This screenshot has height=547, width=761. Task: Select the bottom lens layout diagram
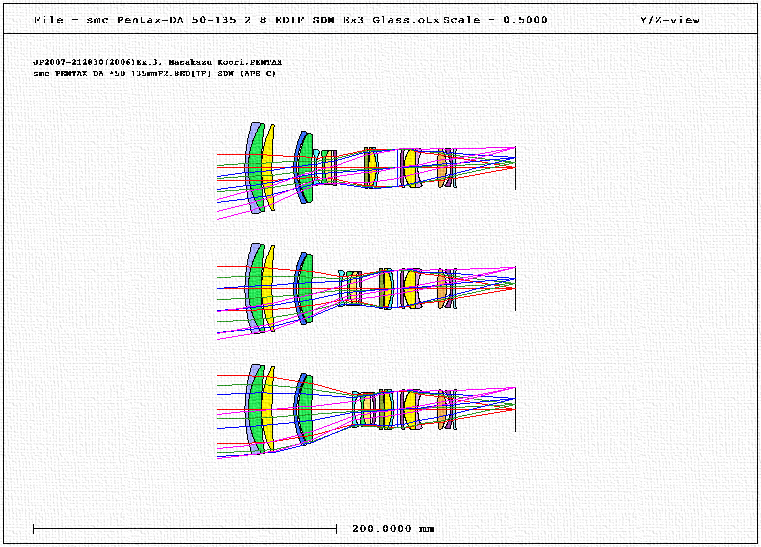366,411
